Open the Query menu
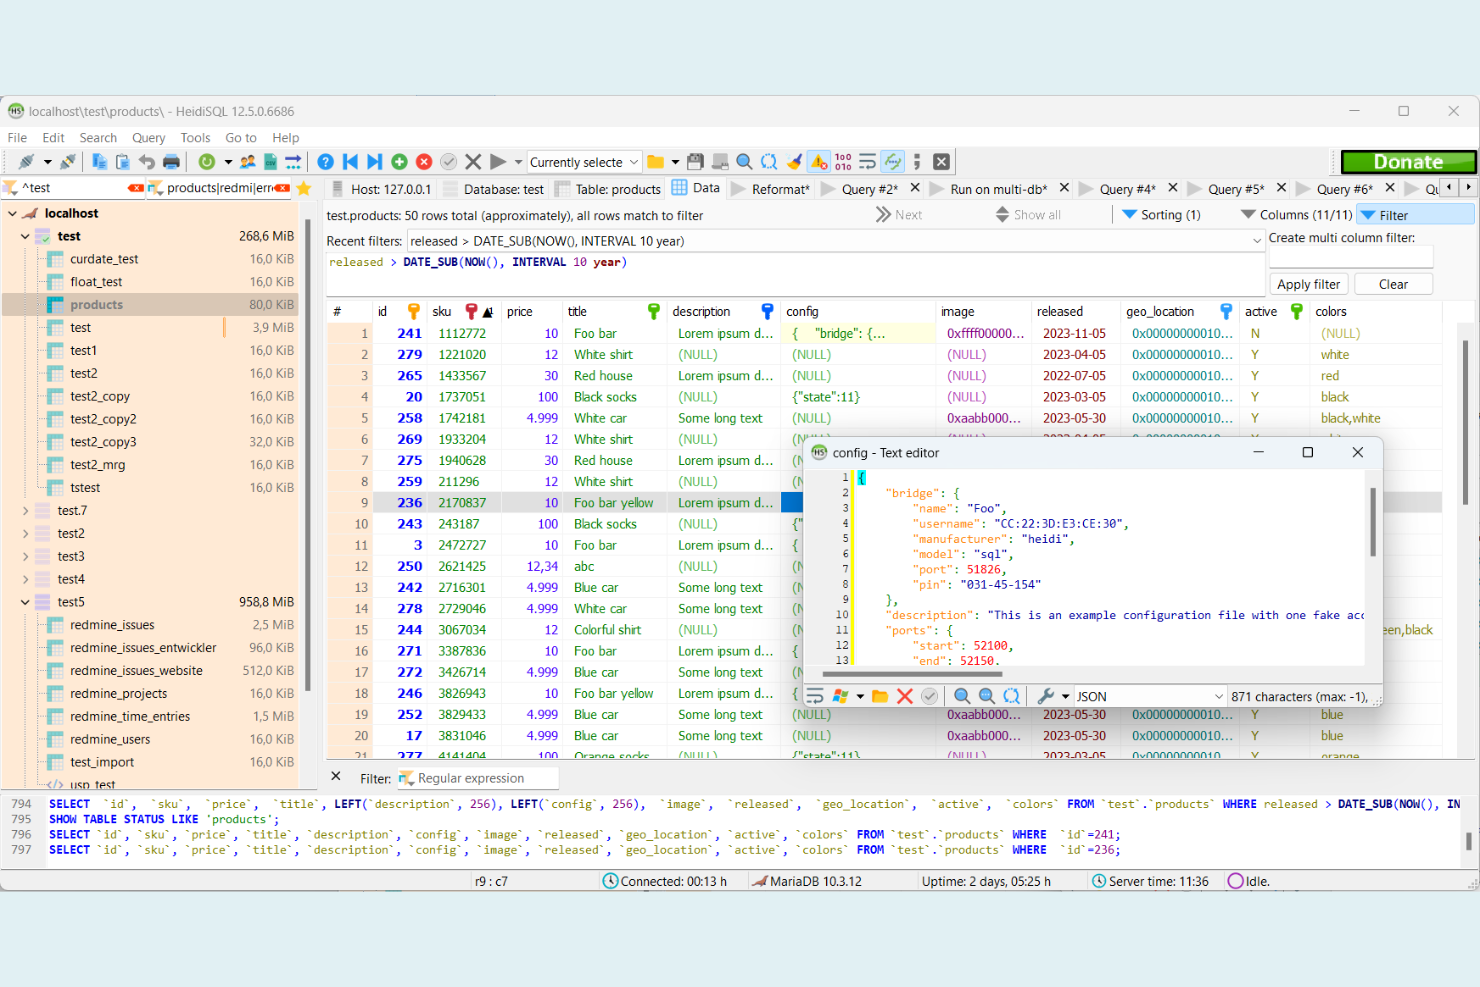This screenshot has width=1480, height=987. coord(148,138)
